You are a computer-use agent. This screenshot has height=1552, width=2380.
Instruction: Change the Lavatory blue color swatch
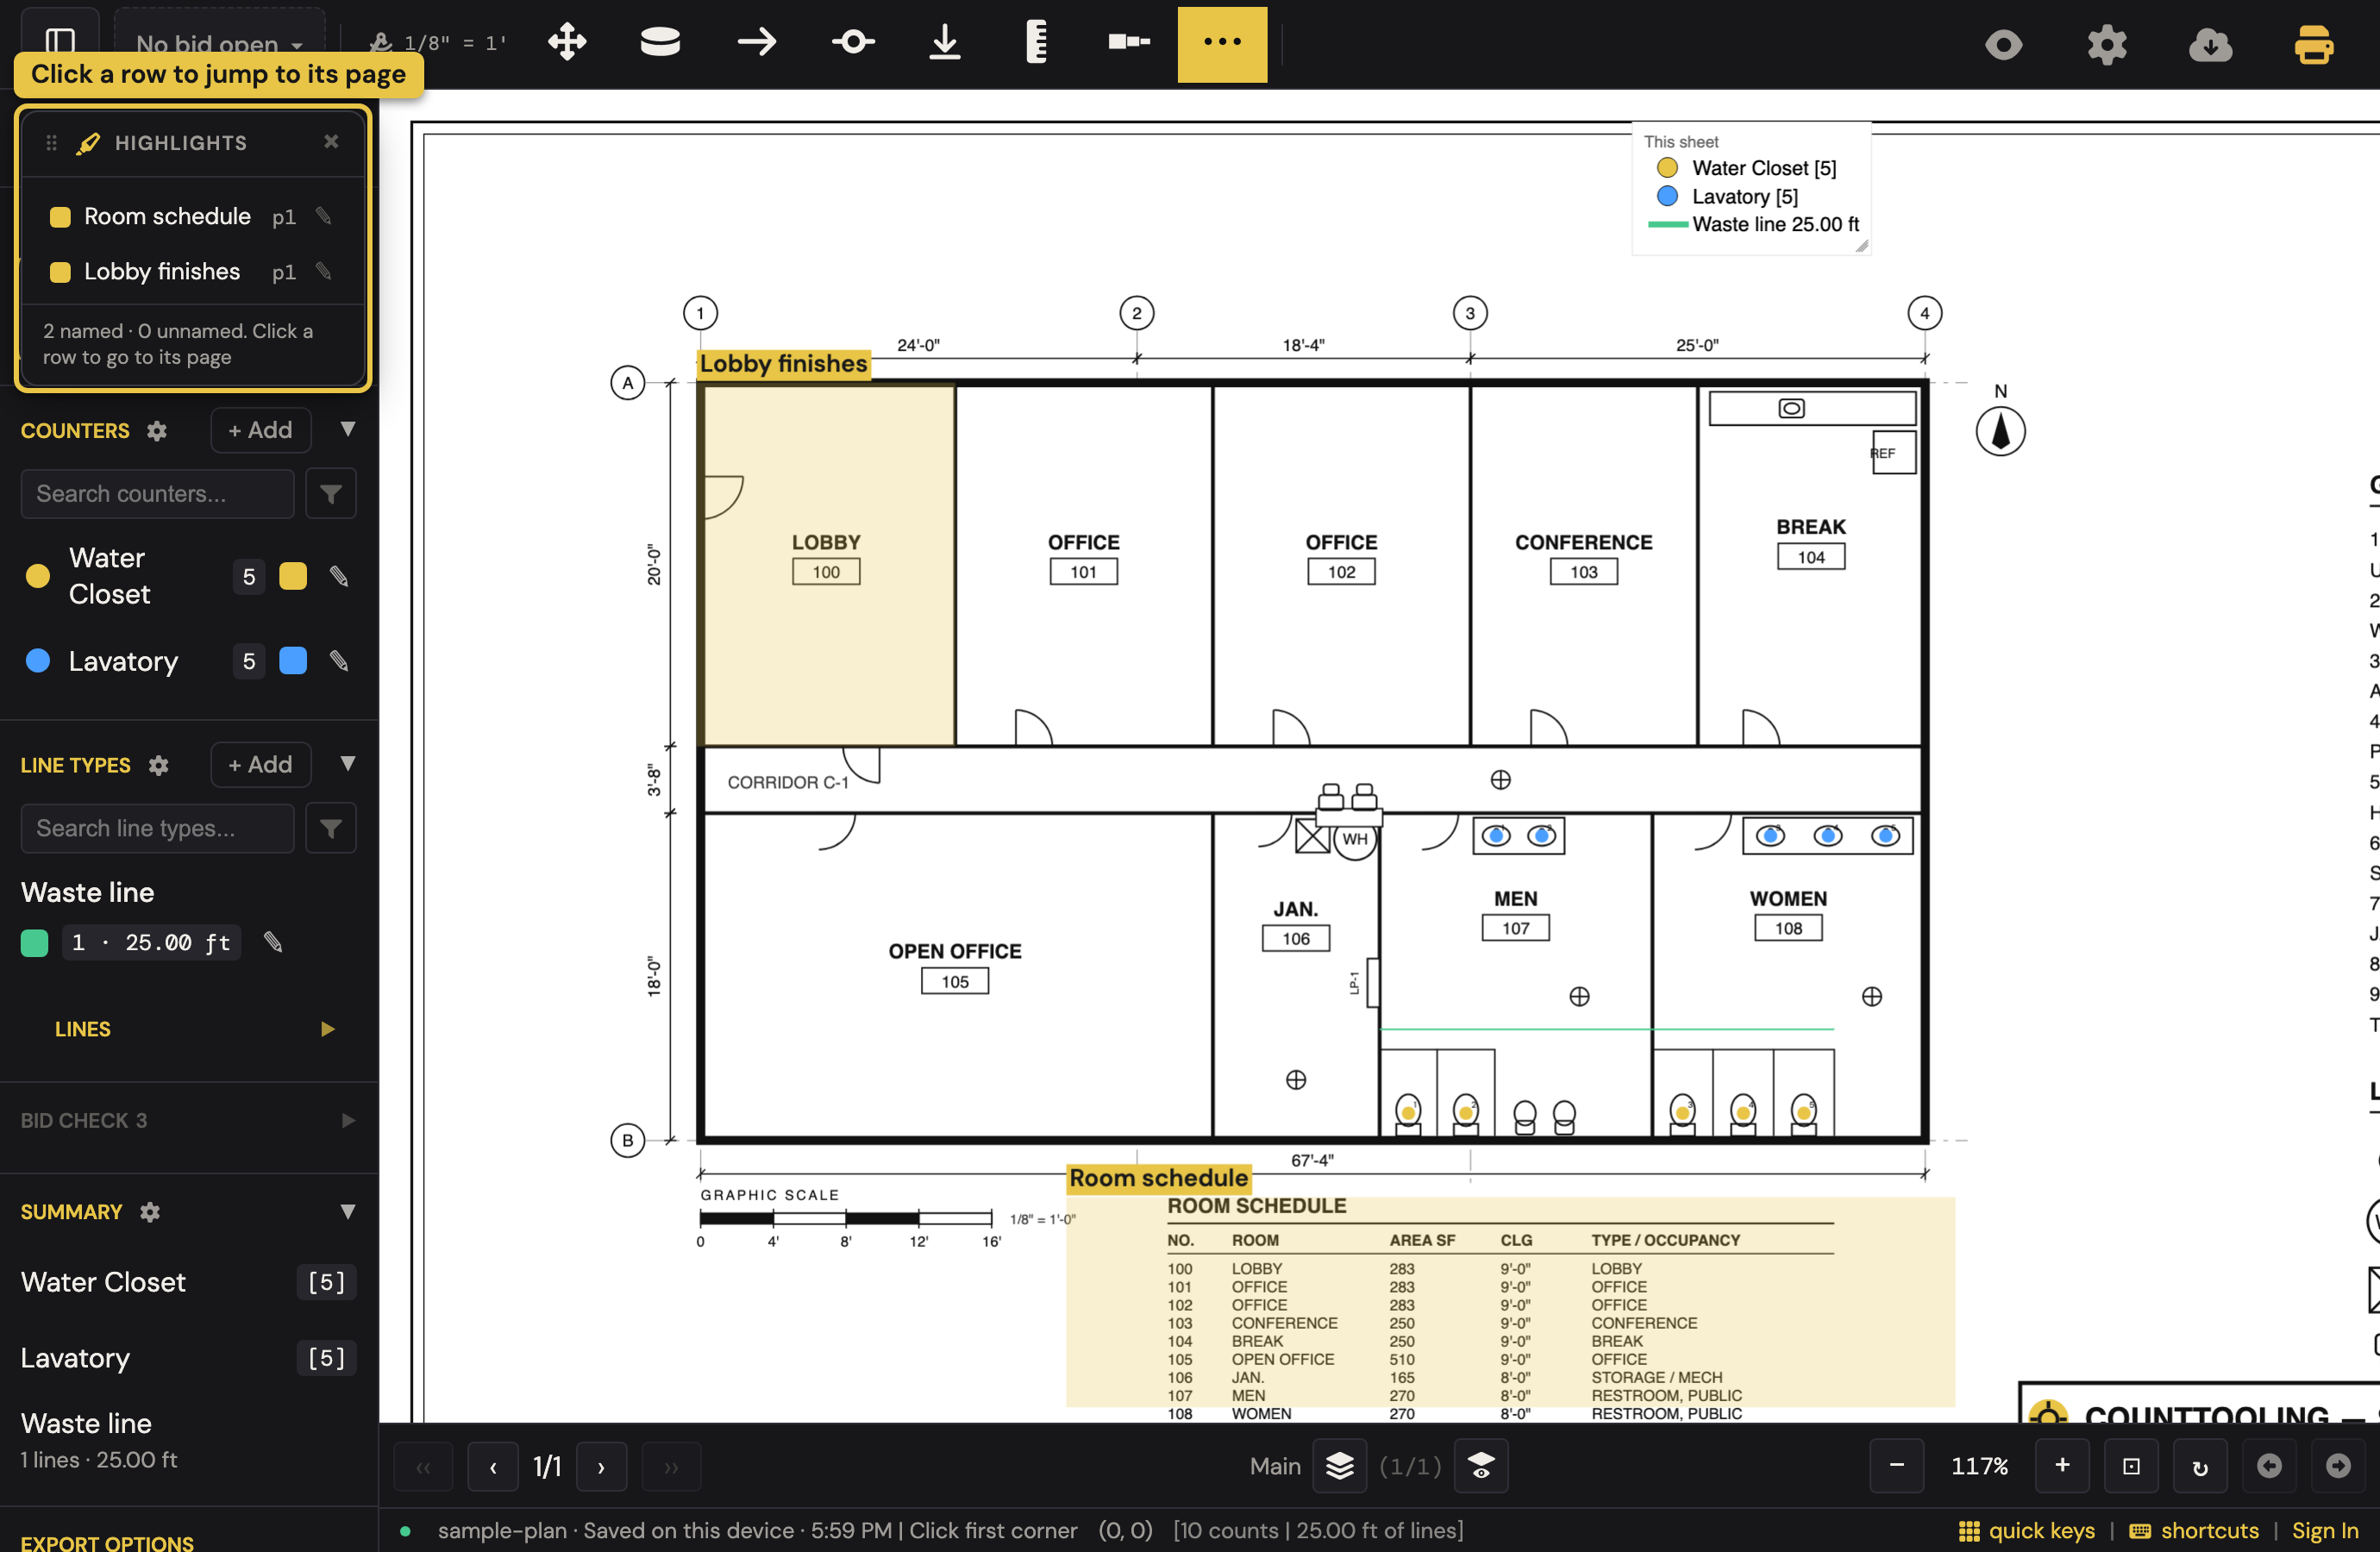[293, 661]
